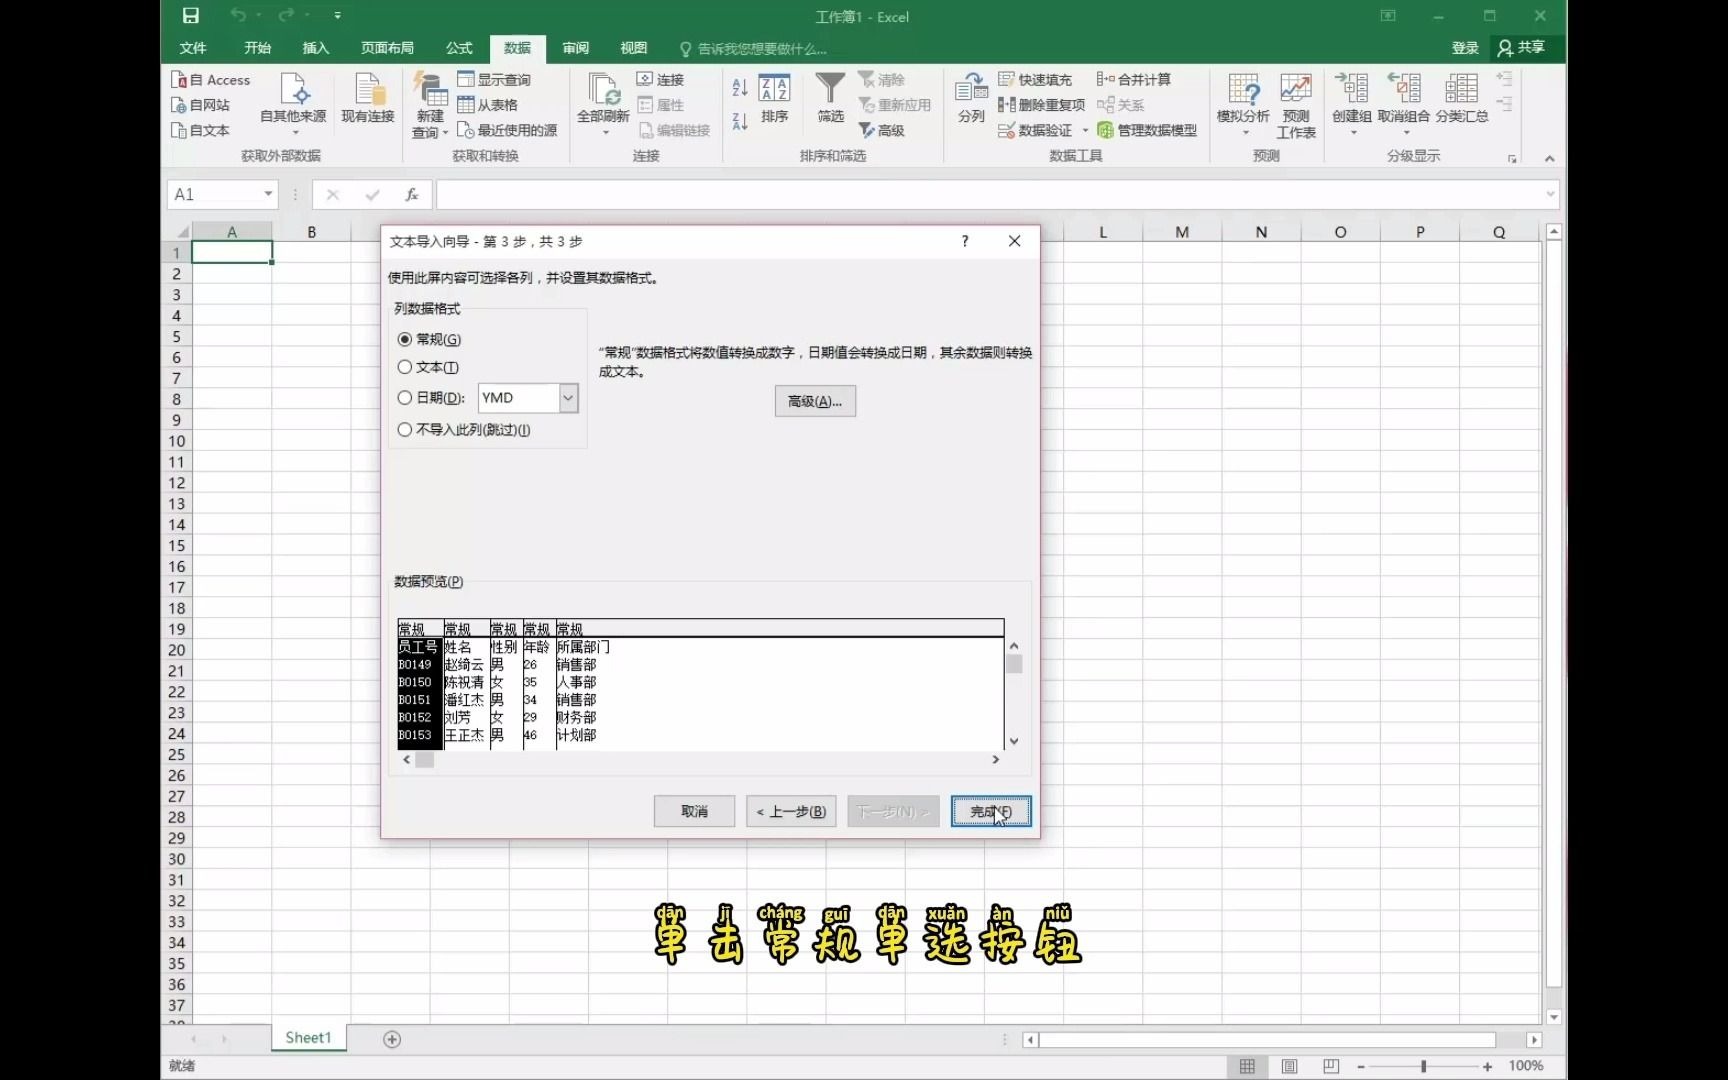The image size is (1728, 1080).
Task: Sort descending with Z-A icon
Action: pos(740,121)
